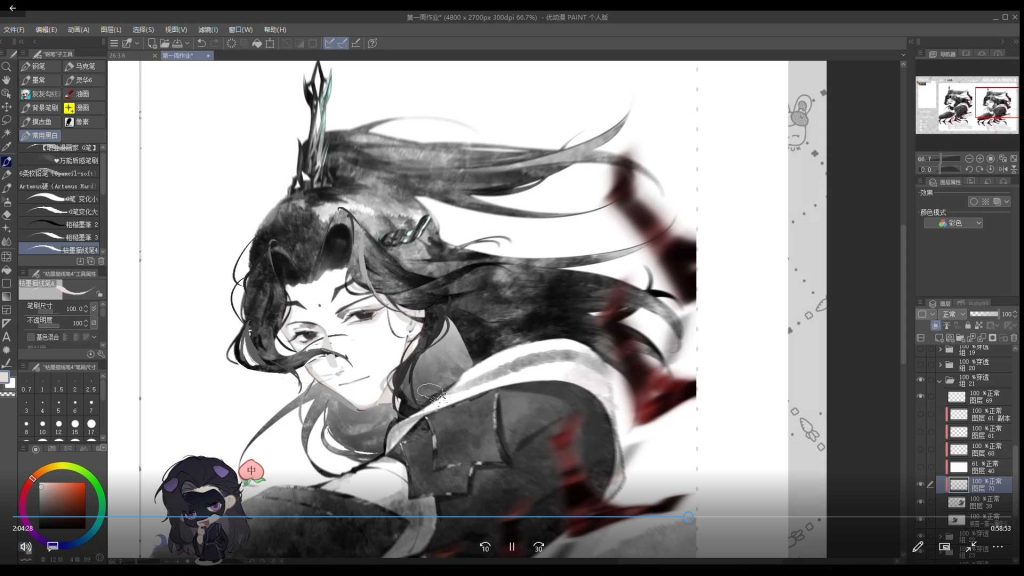Open 选择(S) menu
Image resolution: width=1024 pixels, height=576 pixels.
pyautogui.click(x=143, y=29)
